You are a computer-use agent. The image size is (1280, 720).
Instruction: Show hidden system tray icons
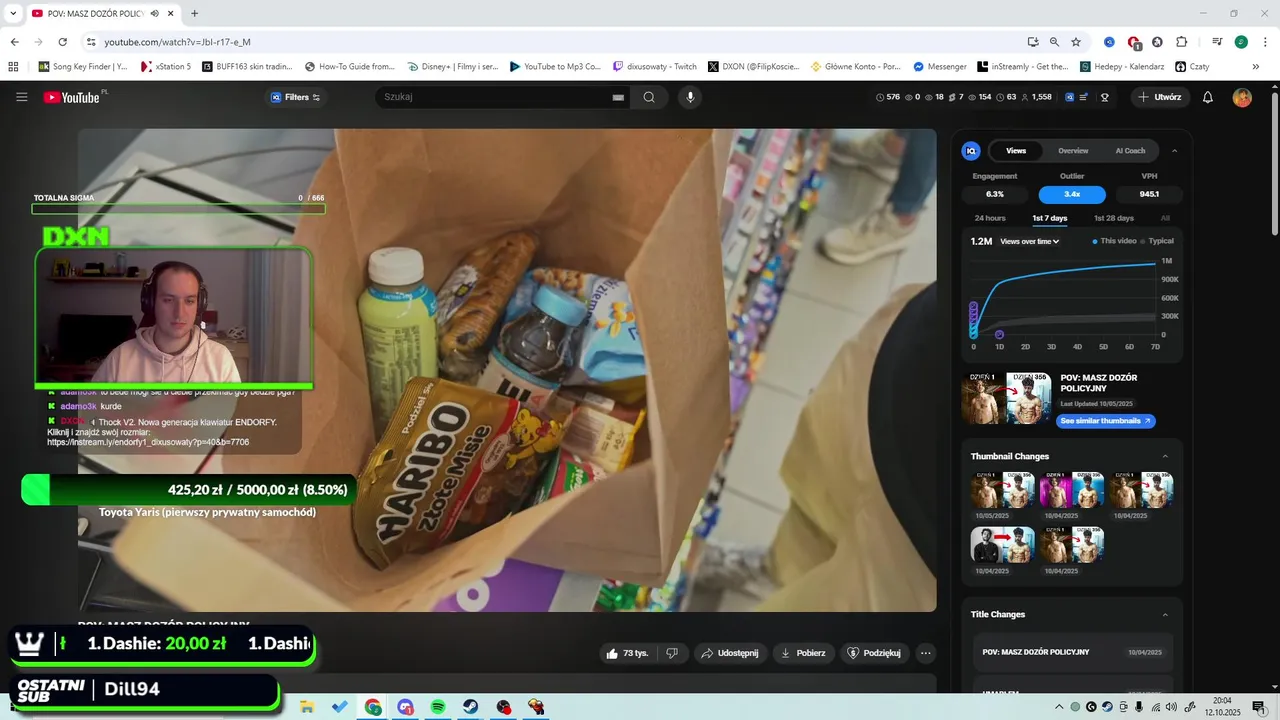(1059, 707)
